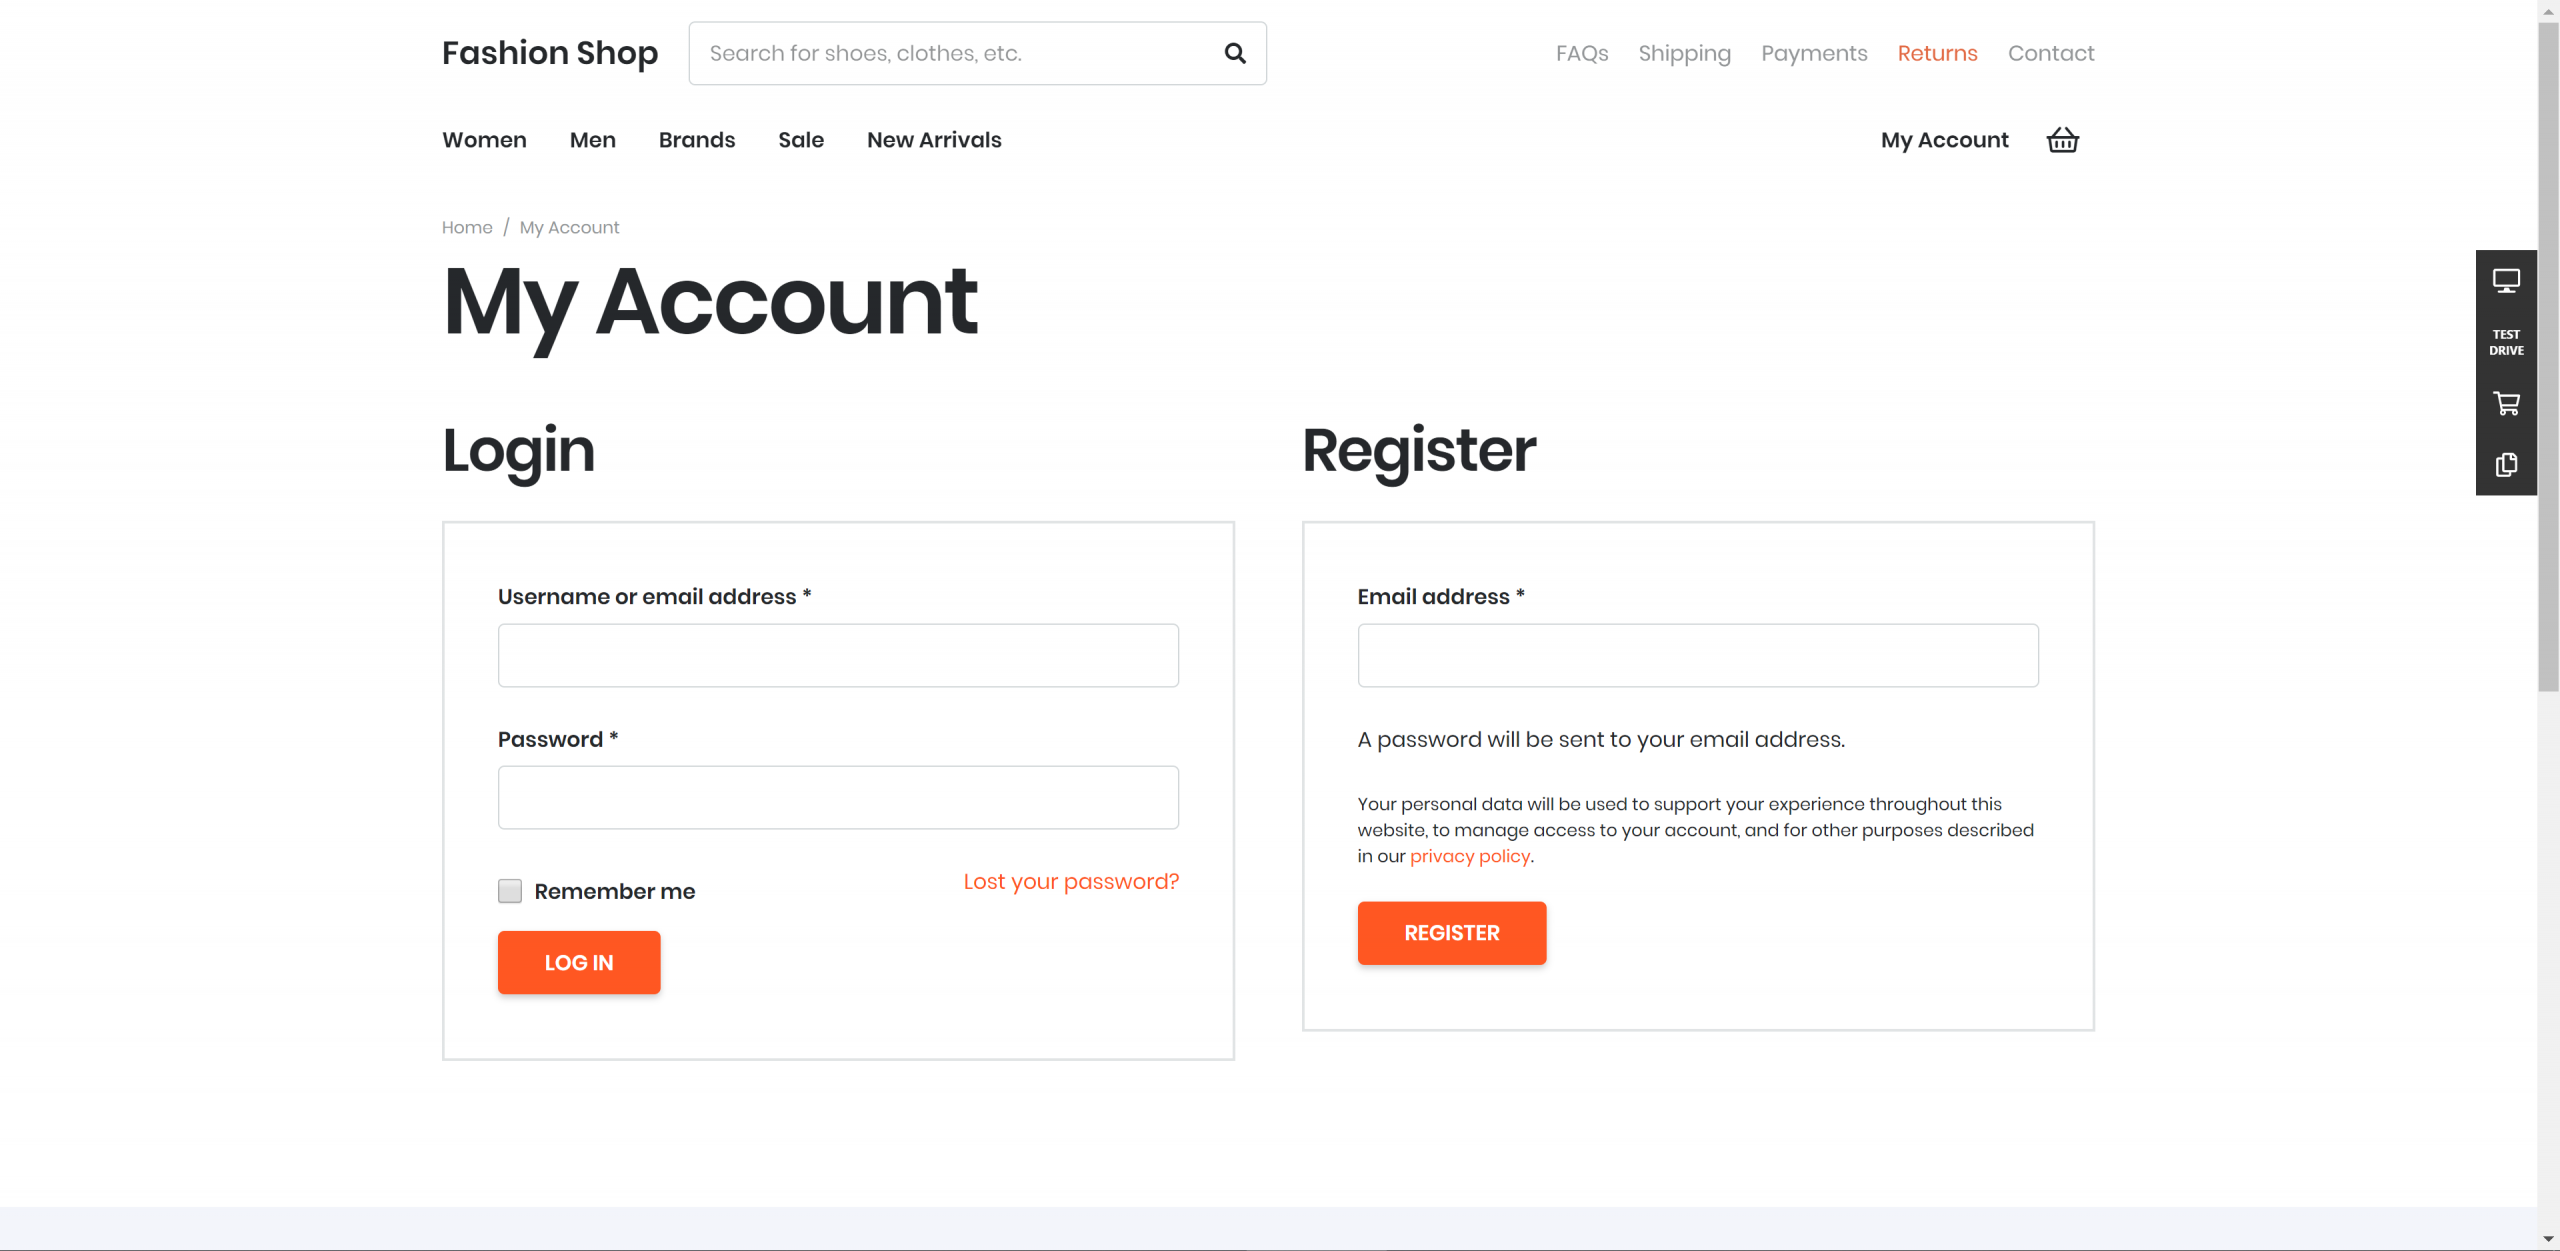Click the Test Drive label
2560x1251 pixels.
click(2506, 342)
